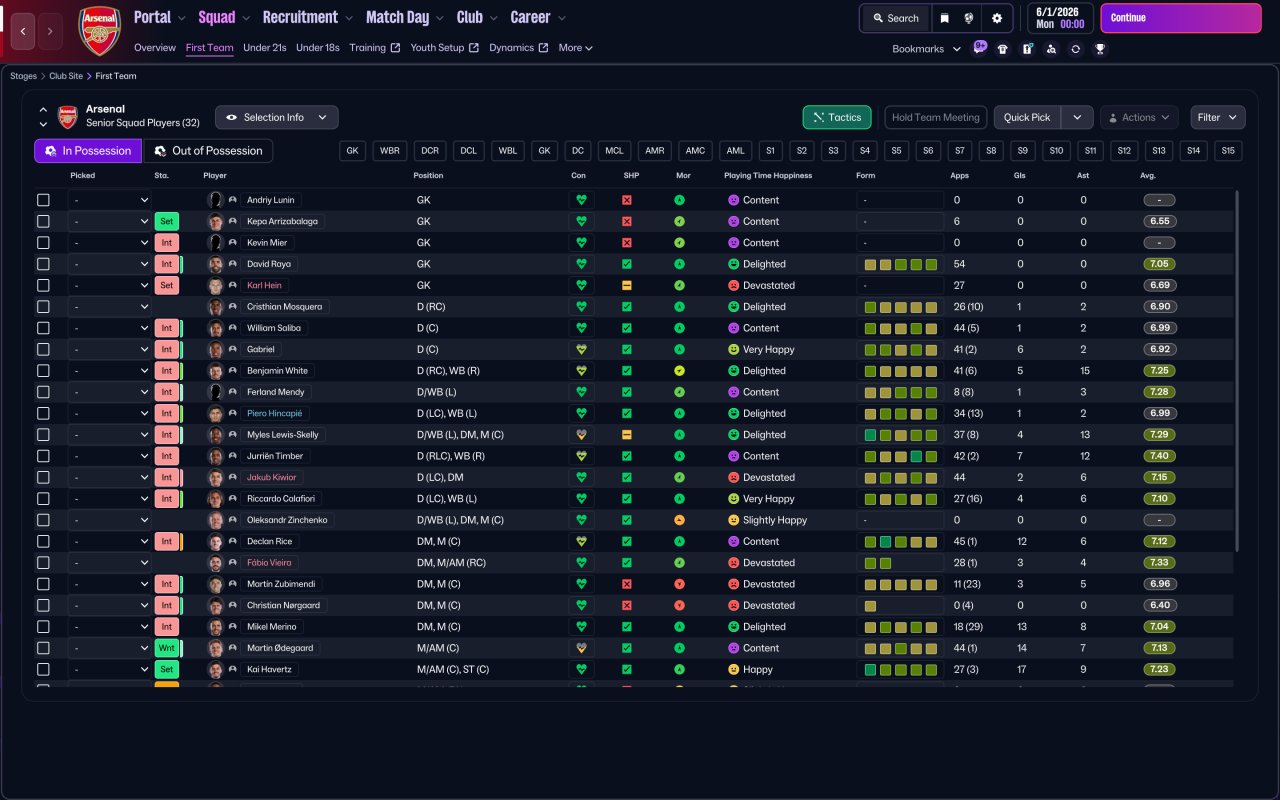1280x800 pixels.
Task: Open the shirt icon shortcut in bookmarks bar
Action: click(x=1003, y=49)
